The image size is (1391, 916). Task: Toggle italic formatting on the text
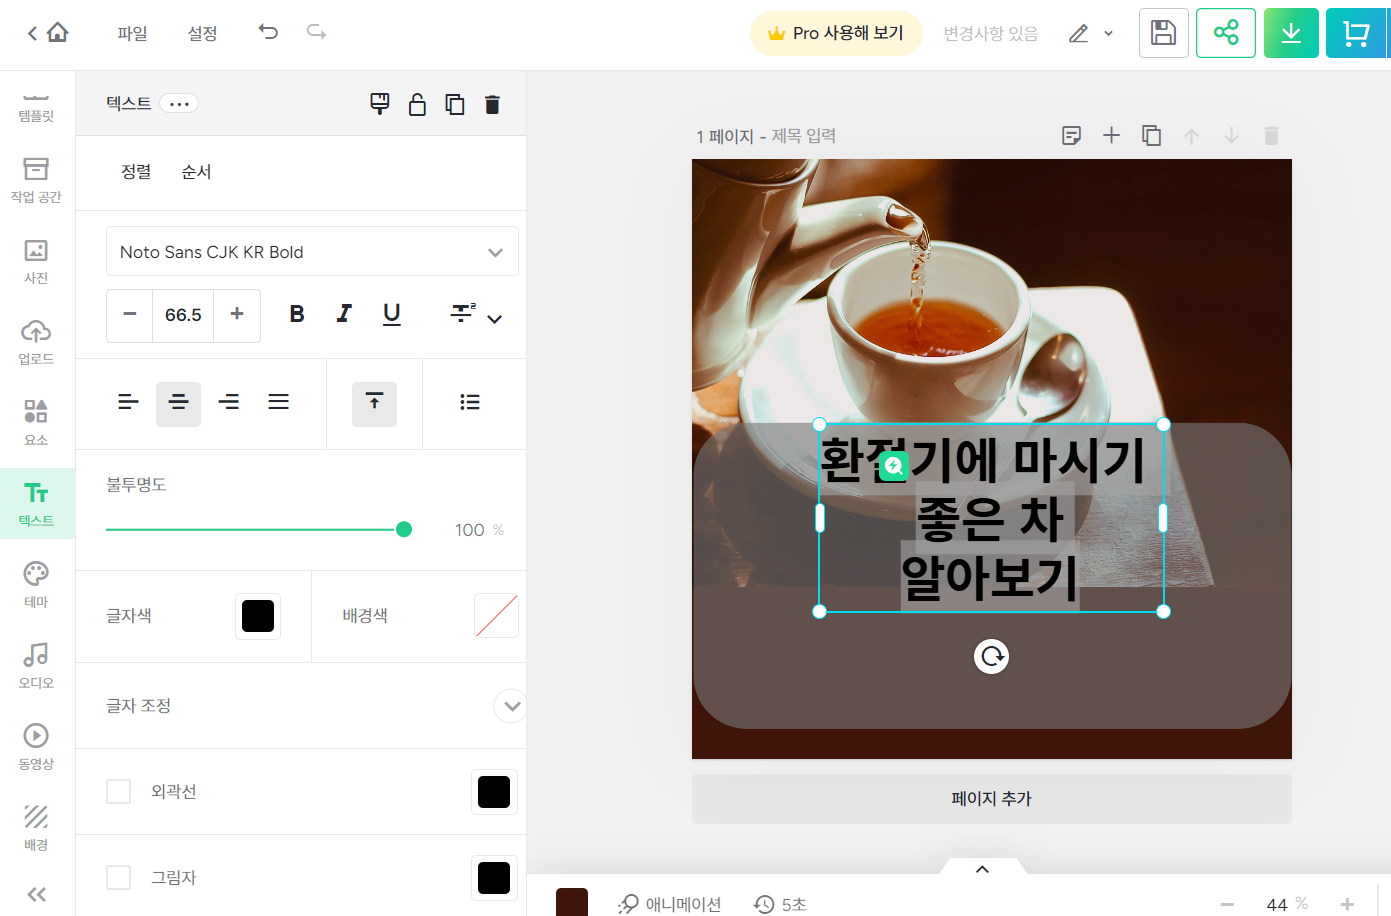[344, 314]
